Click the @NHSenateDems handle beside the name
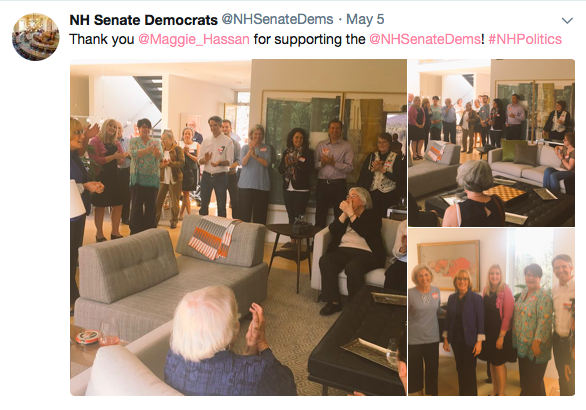 tap(277, 19)
